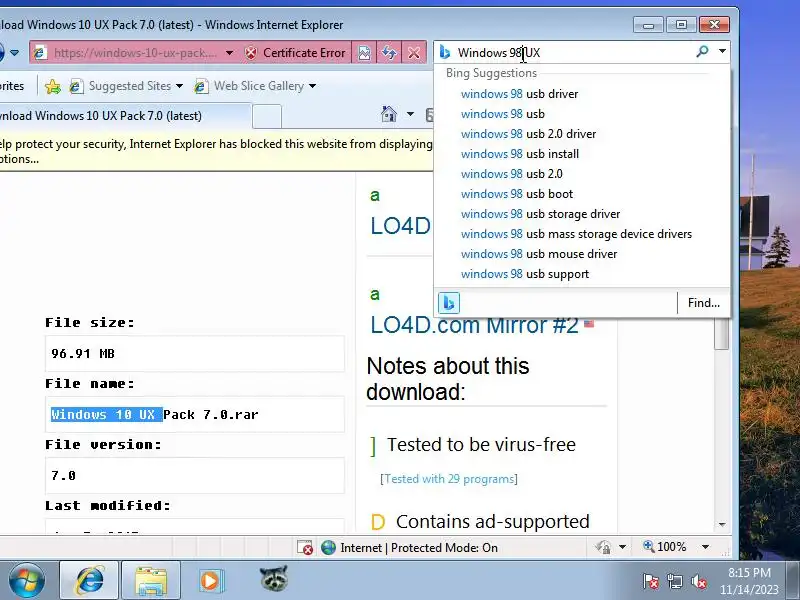Image resolution: width=800 pixels, height=600 pixels.
Task: Click the scrollbar down arrow
Action: (722, 524)
